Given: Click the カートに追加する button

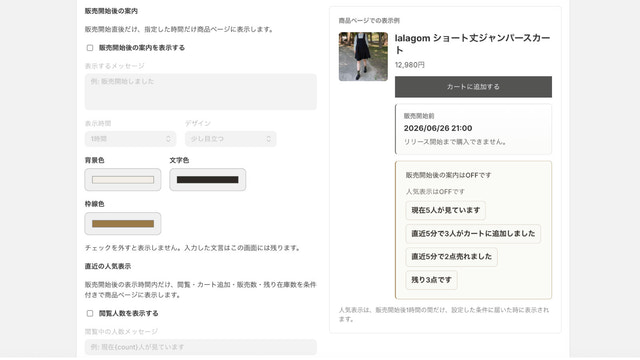Looking at the screenshot, I should click(x=473, y=87).
